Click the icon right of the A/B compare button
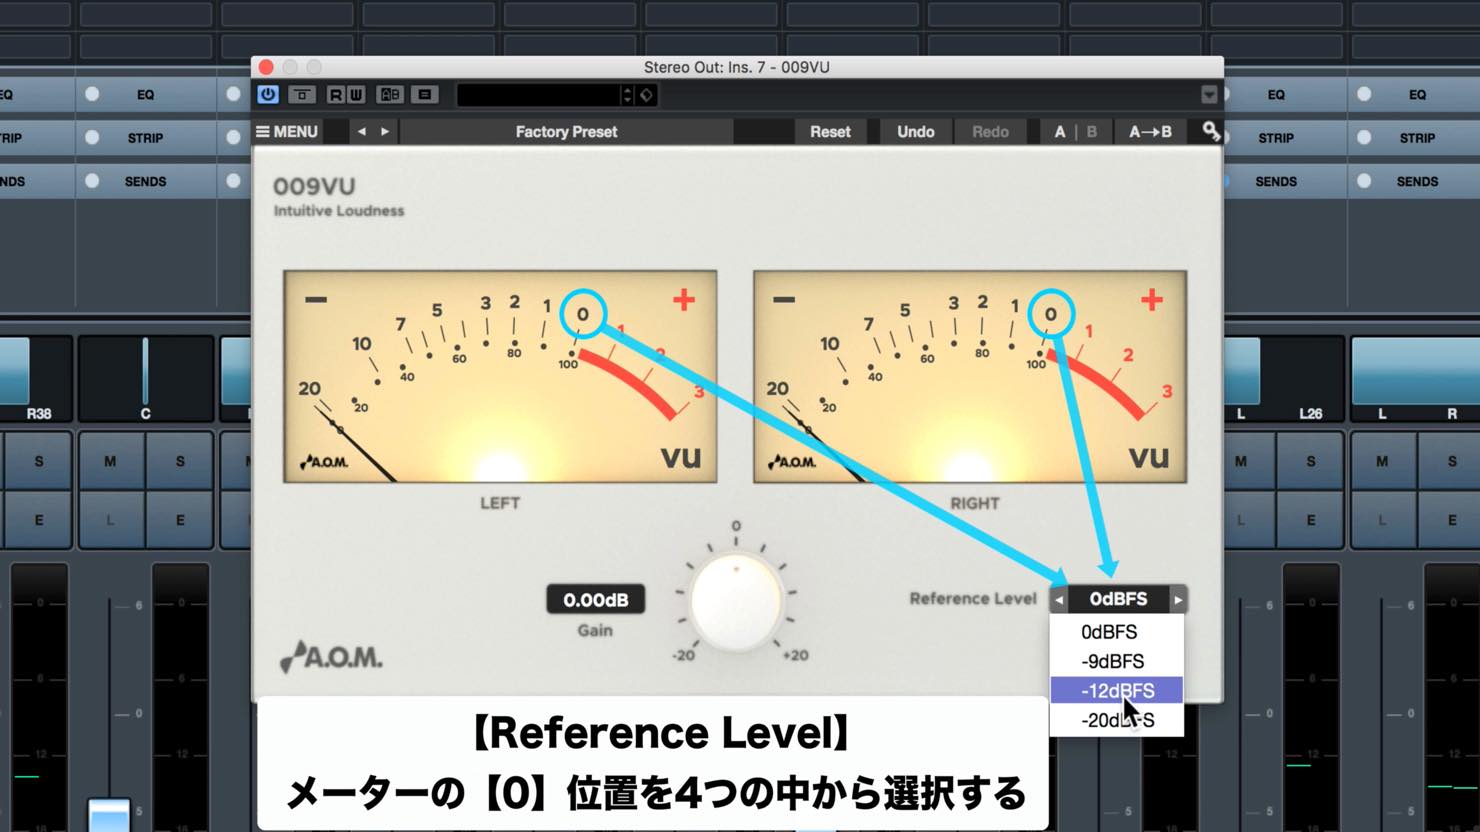 [x=425, y=95]
